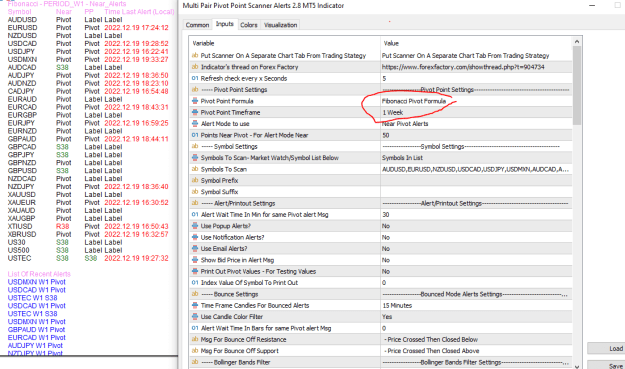Switch to the Colors tab
This screenshot has width=625, height=369.
tap(249, 25)
